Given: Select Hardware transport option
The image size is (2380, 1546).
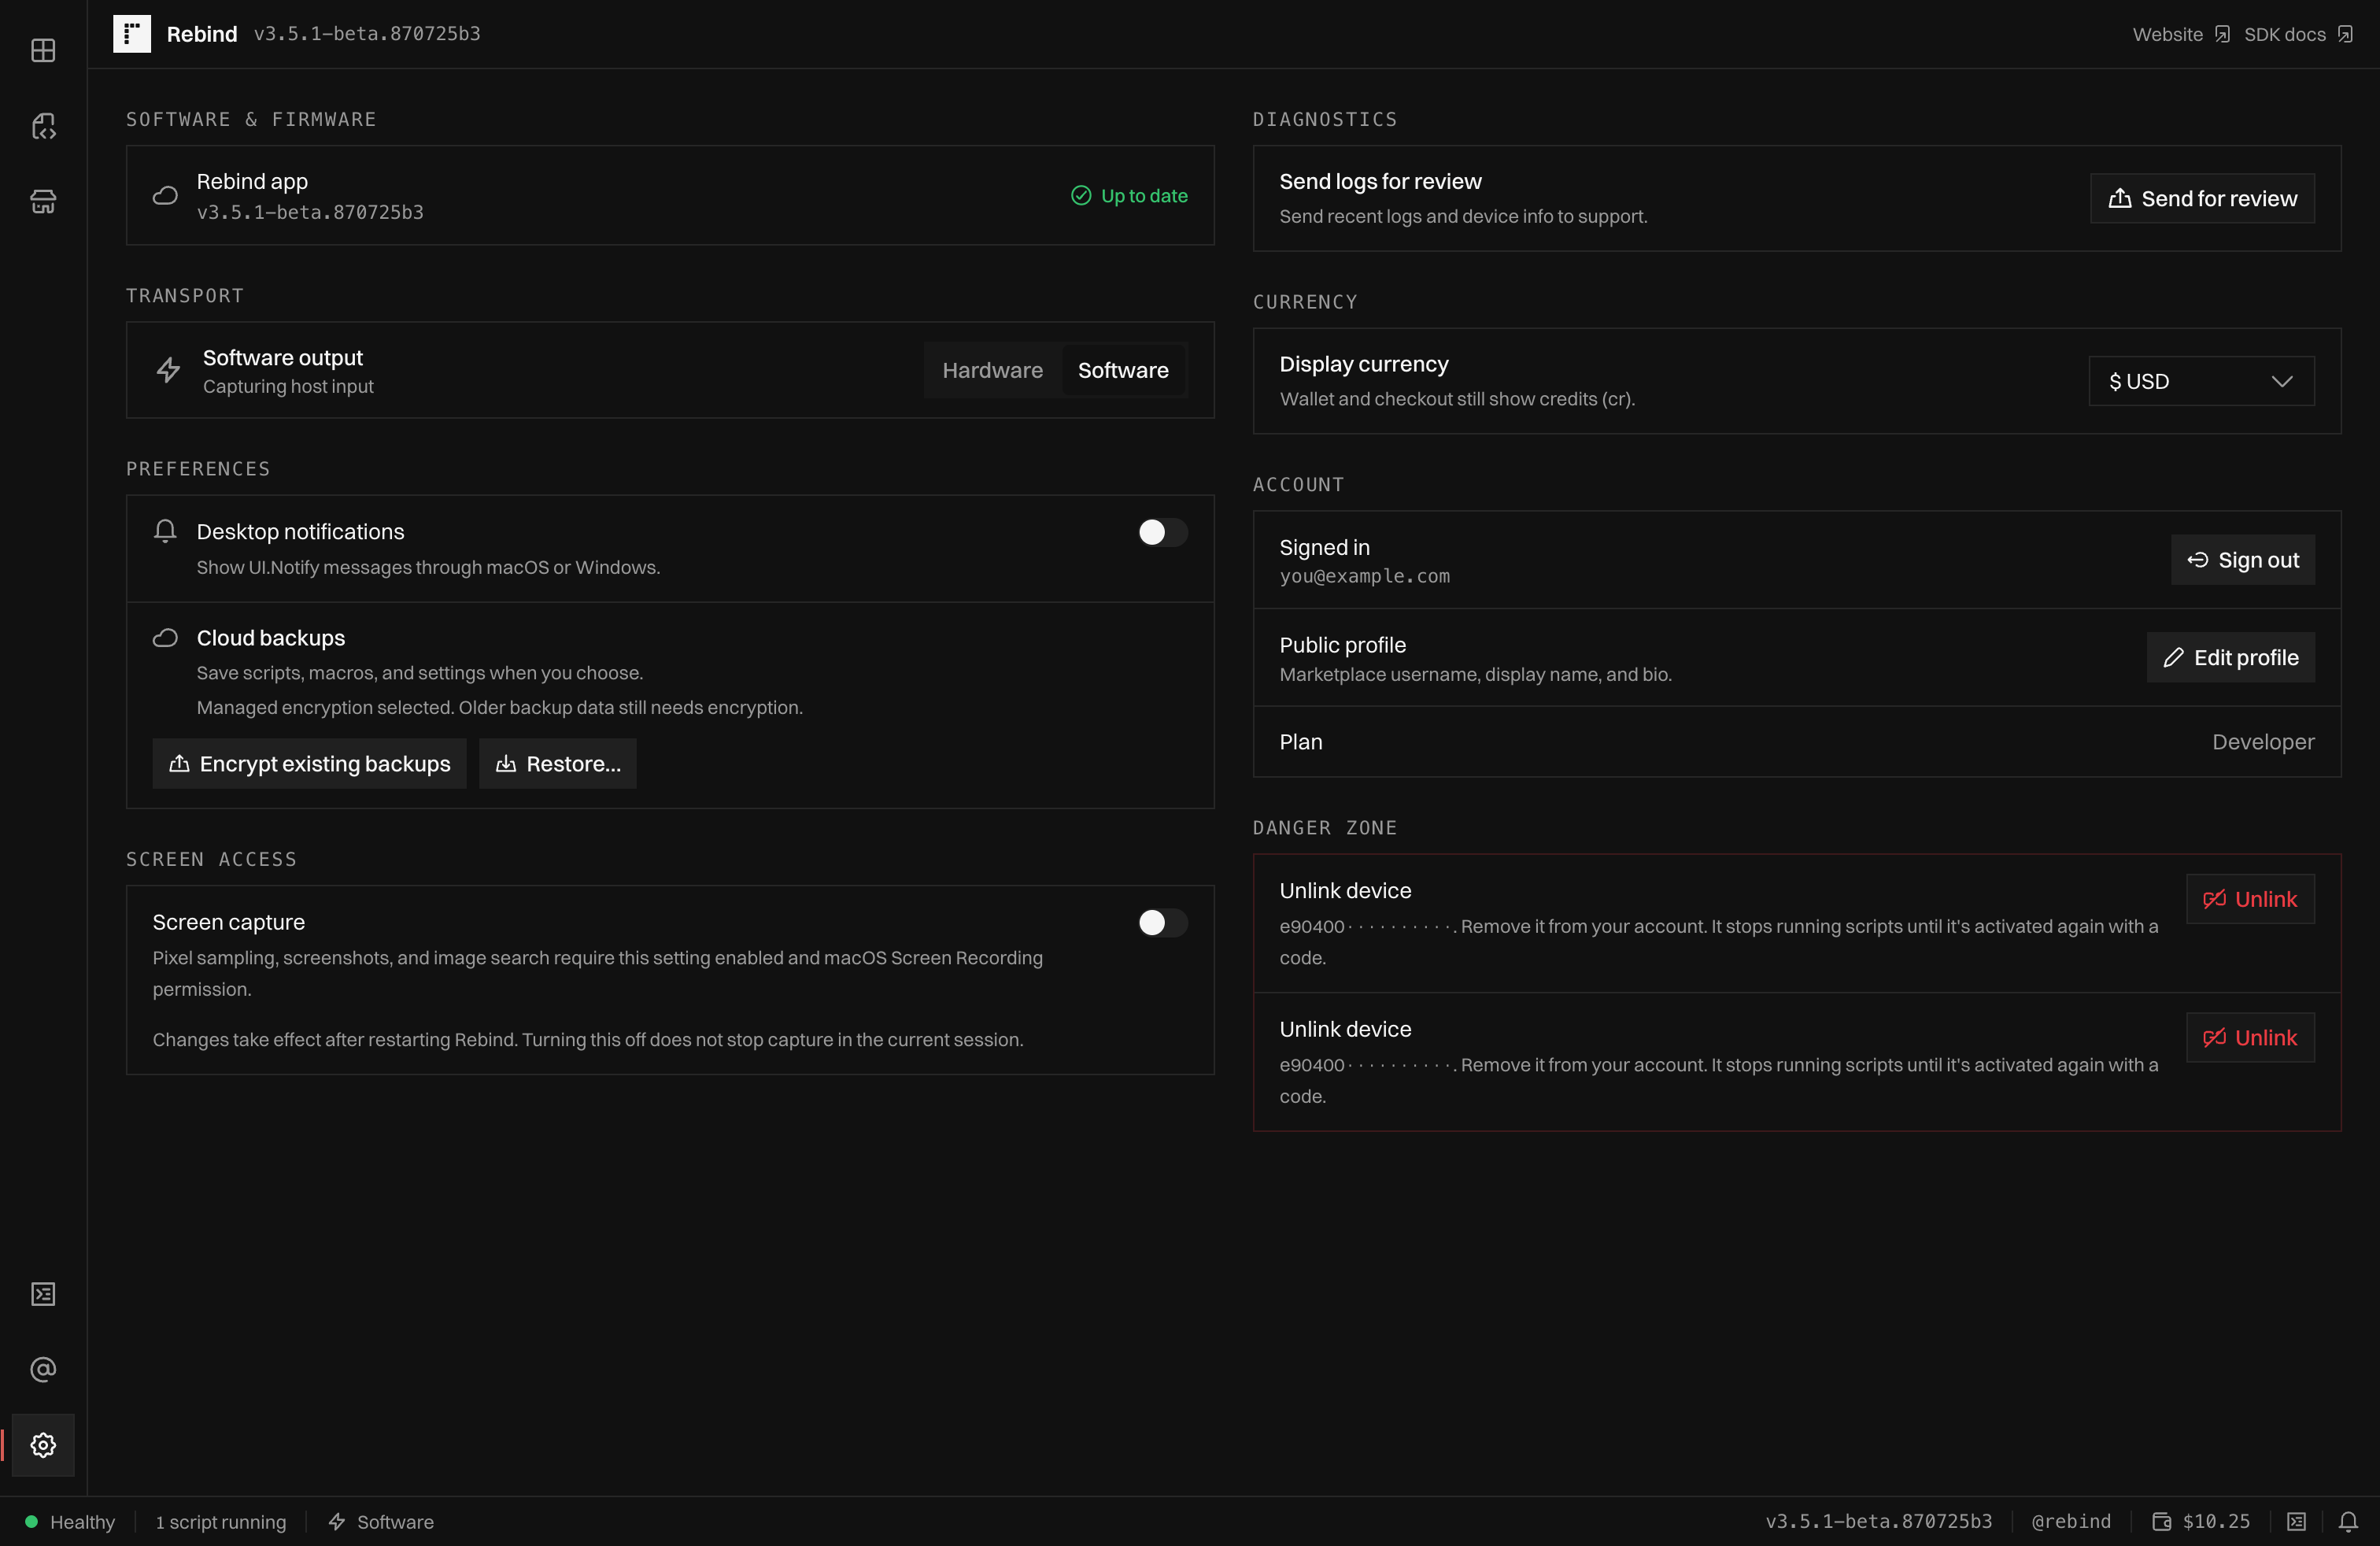Looking at the screenshot, I should point(992,370).
